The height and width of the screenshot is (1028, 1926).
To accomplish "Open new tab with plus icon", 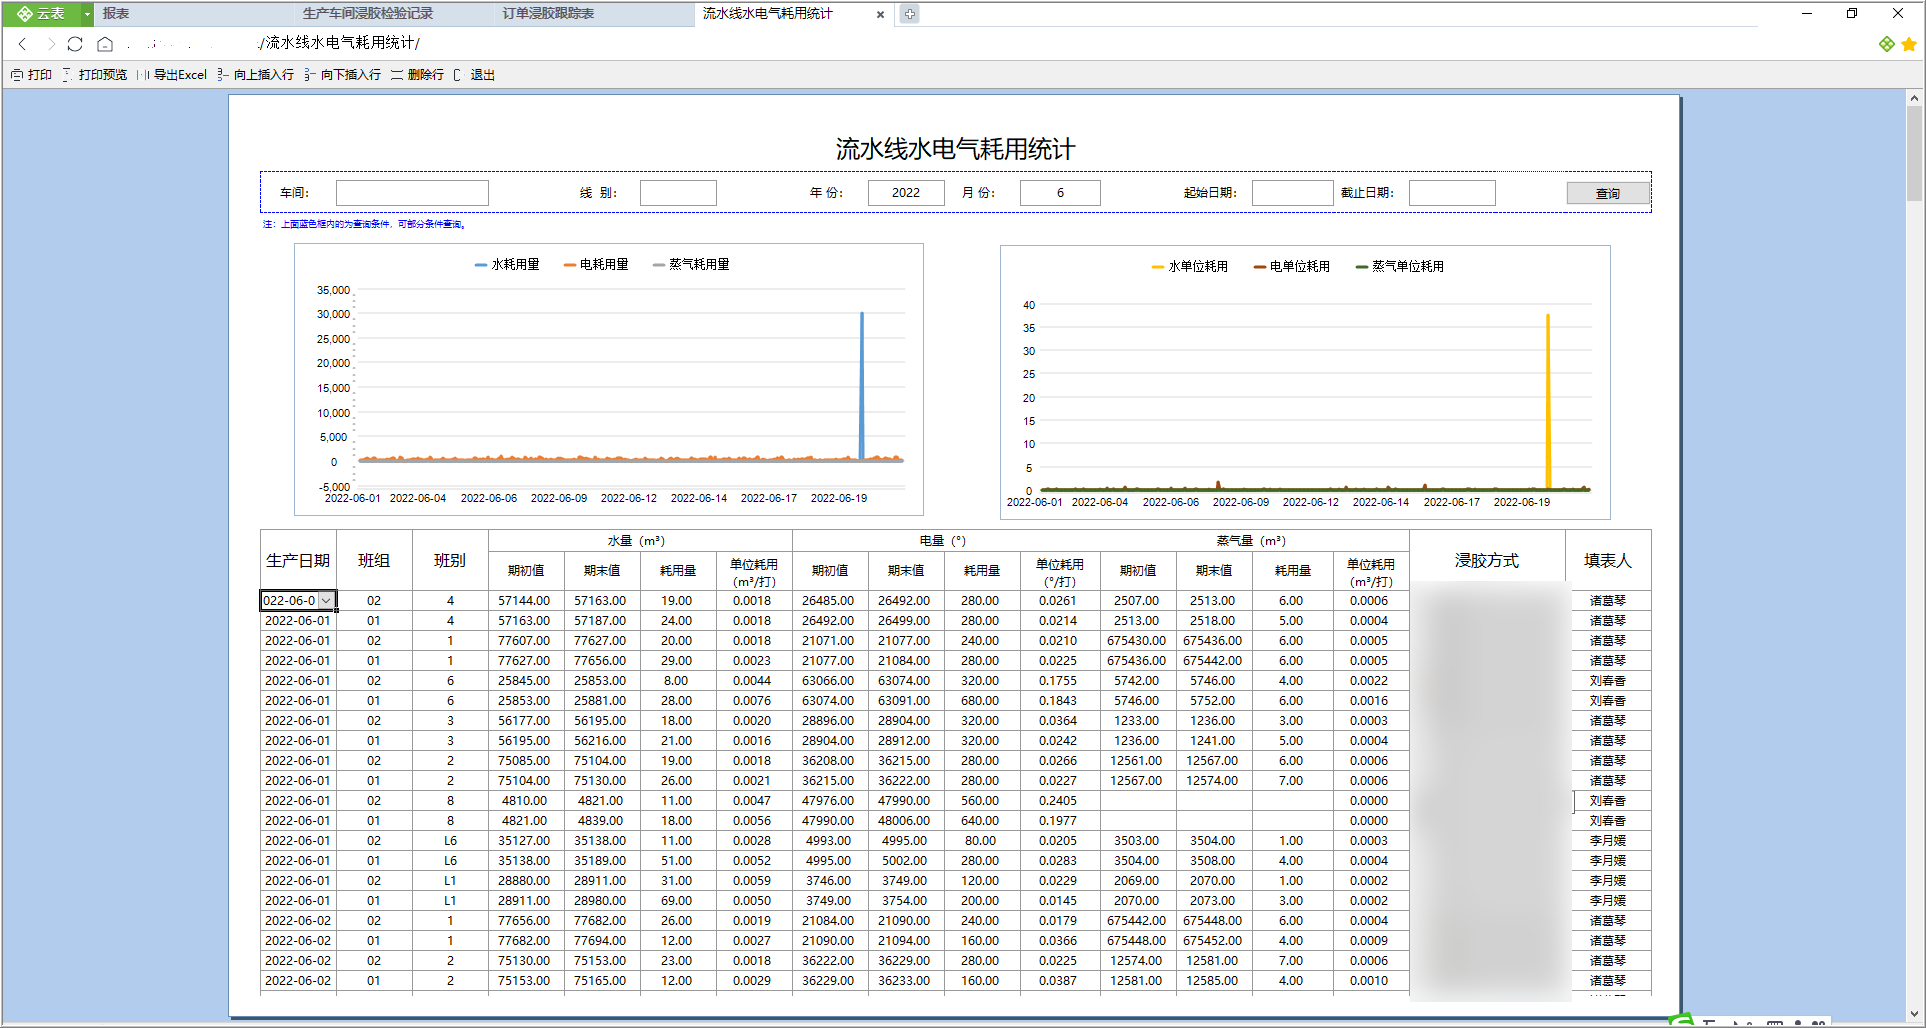I will [x=909, y=14].
